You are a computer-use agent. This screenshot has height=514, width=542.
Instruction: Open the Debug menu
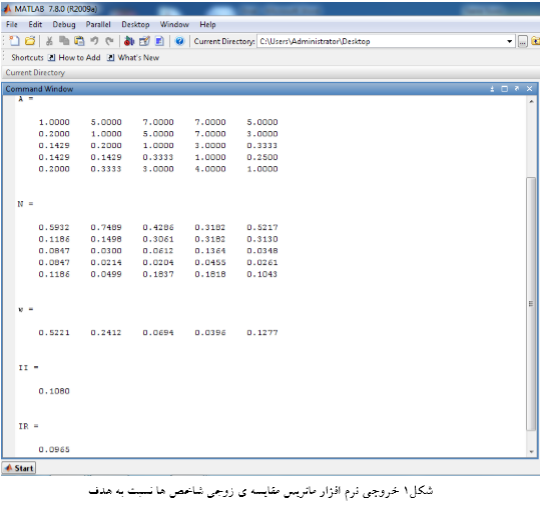coord(64,25)
